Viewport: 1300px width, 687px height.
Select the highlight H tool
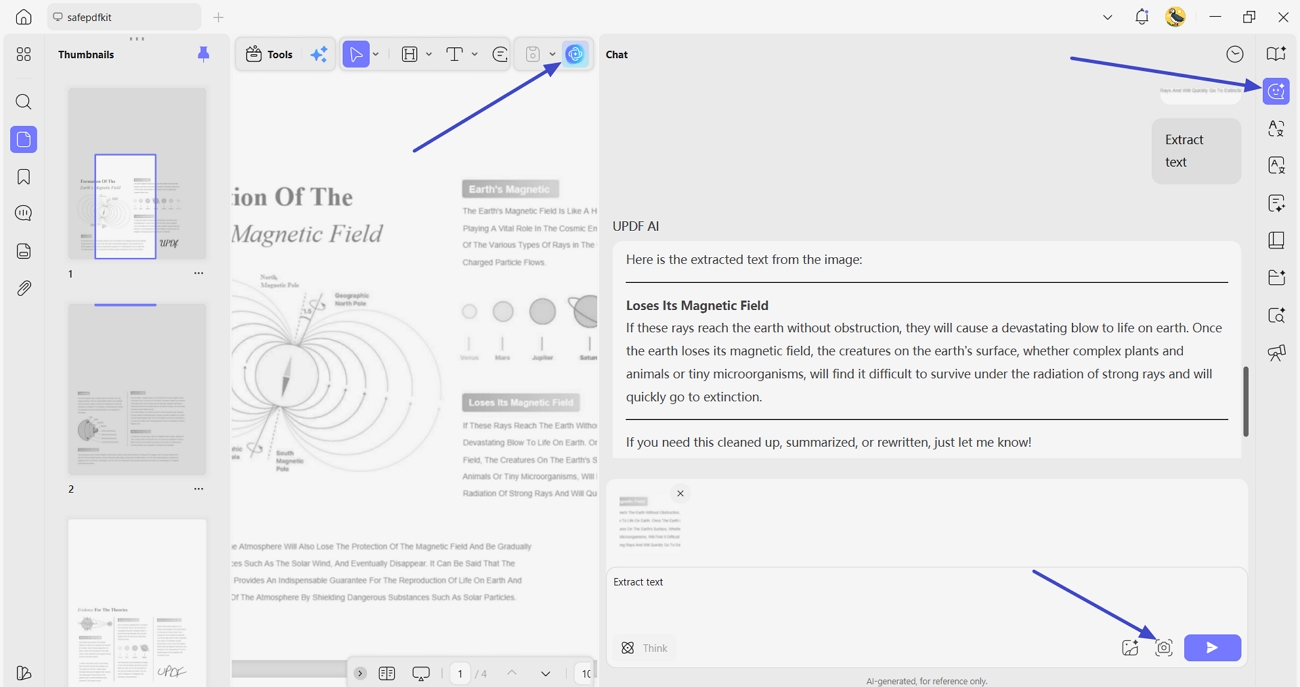(x=410, y=54)
